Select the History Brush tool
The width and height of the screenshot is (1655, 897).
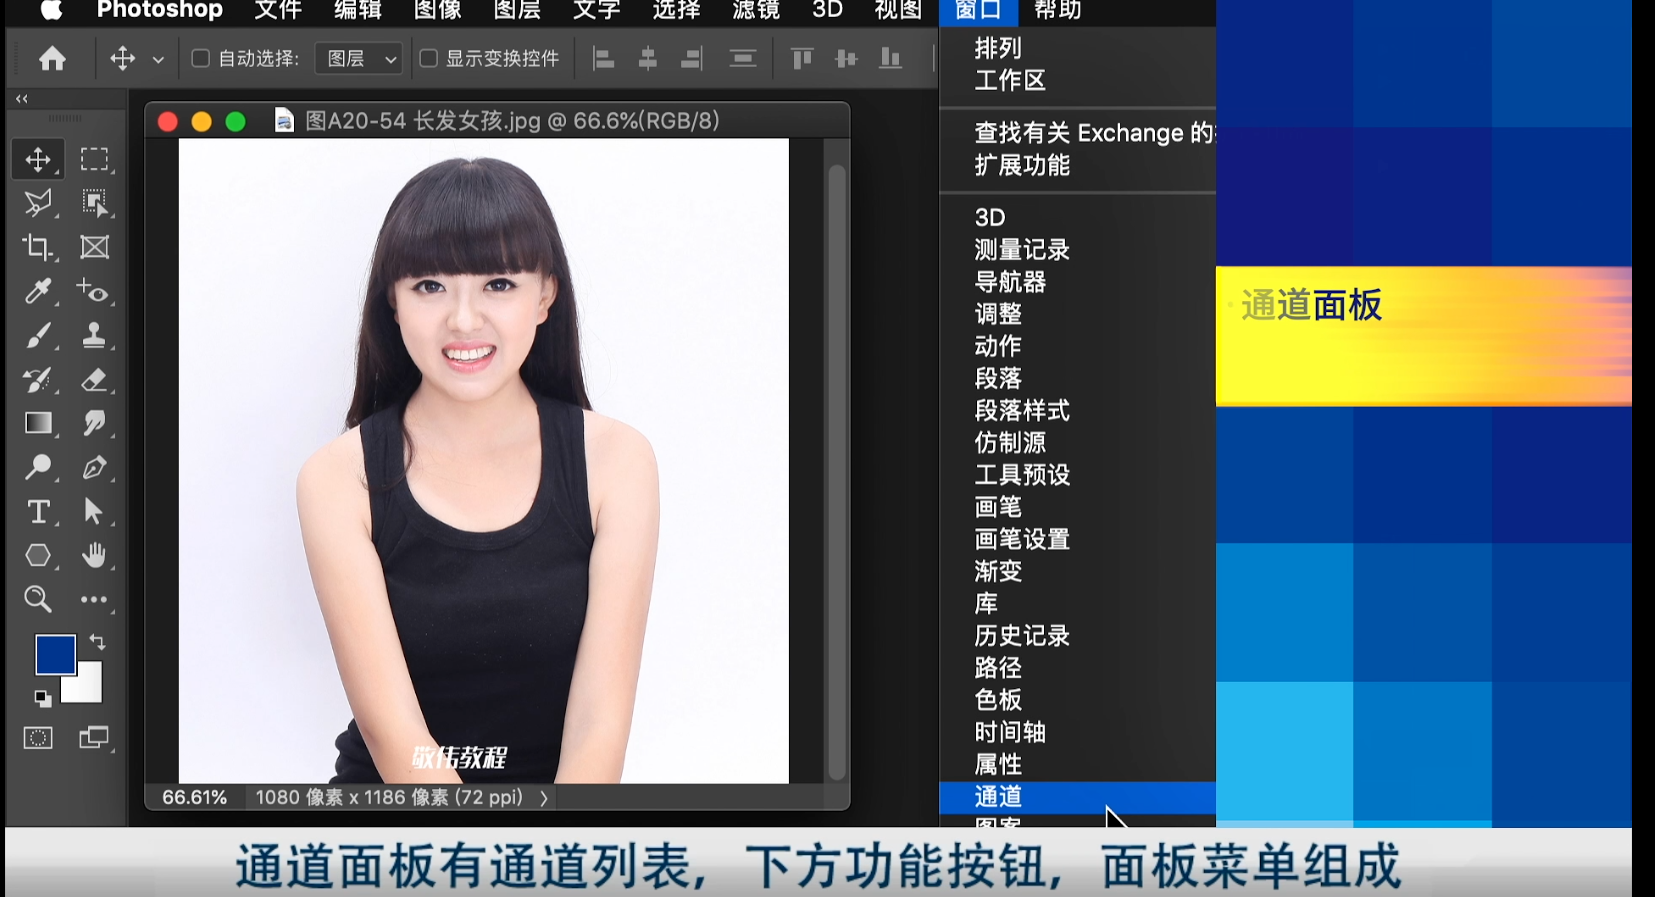(38, 379)
